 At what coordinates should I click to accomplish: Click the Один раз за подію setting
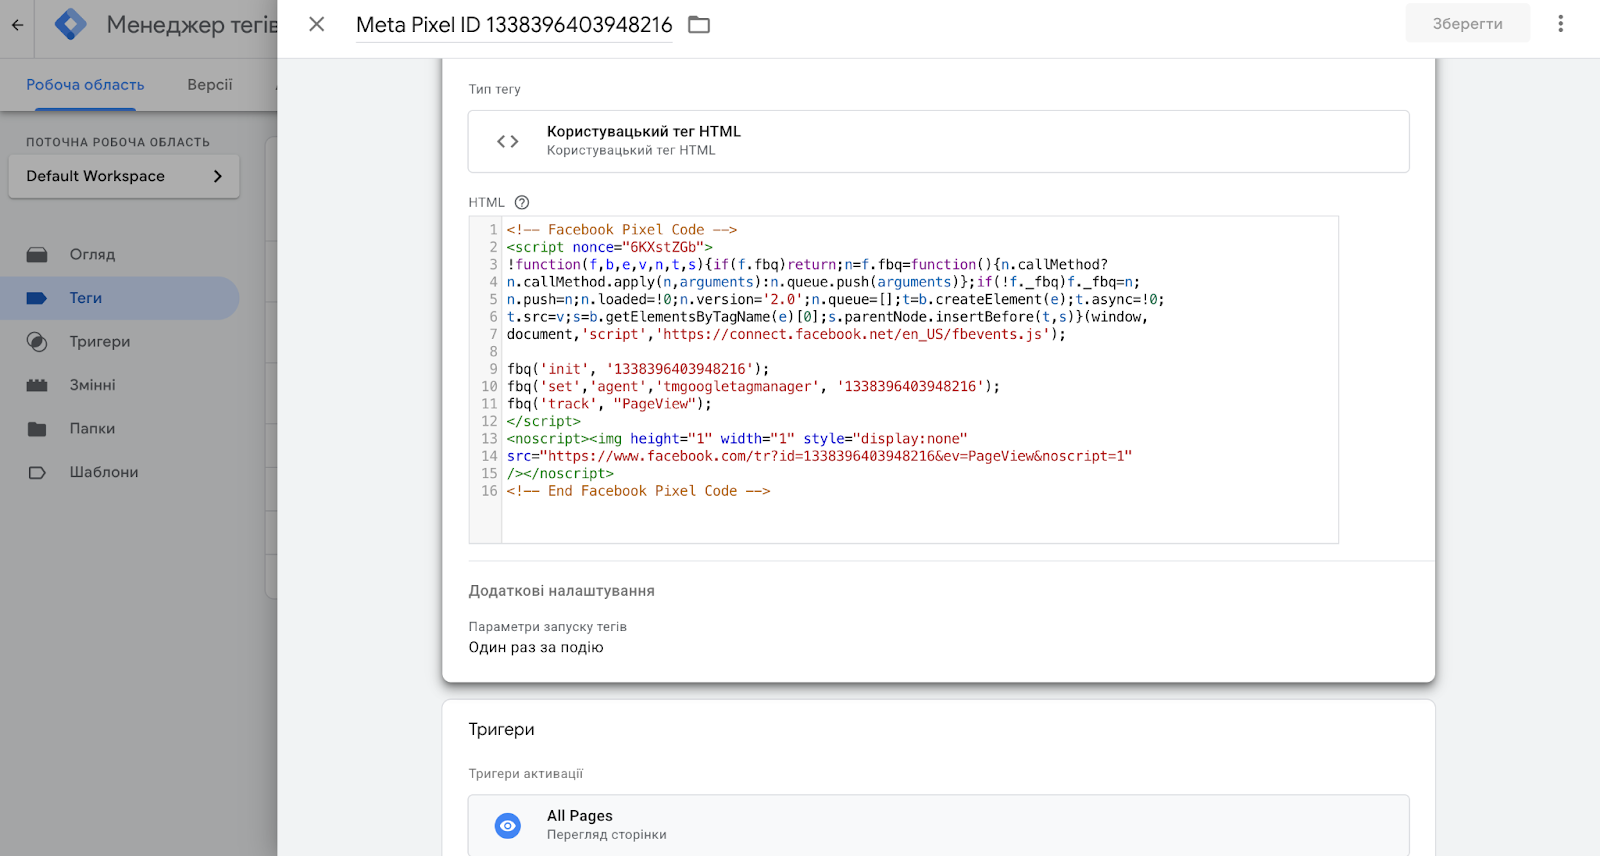[536, 647]
